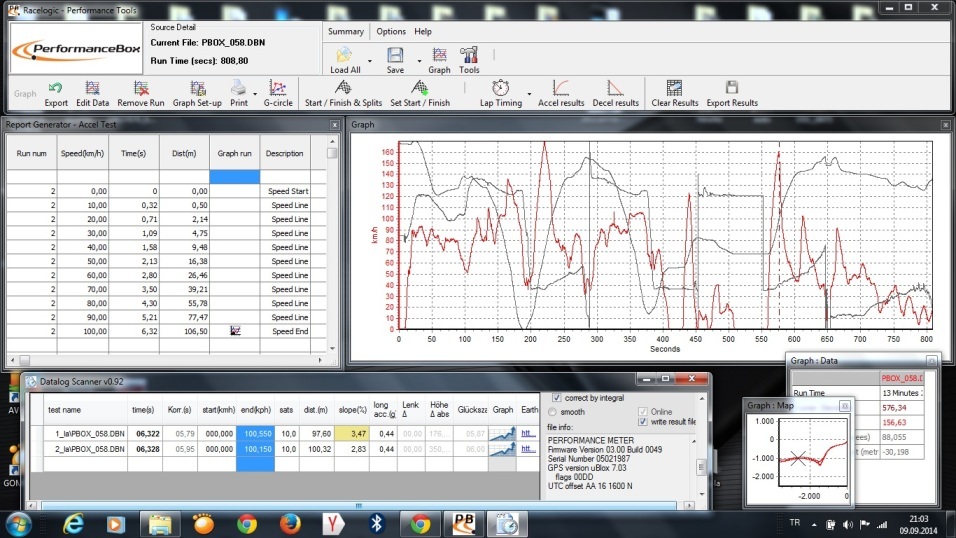Click the Export Results button

tap(732, 89)
